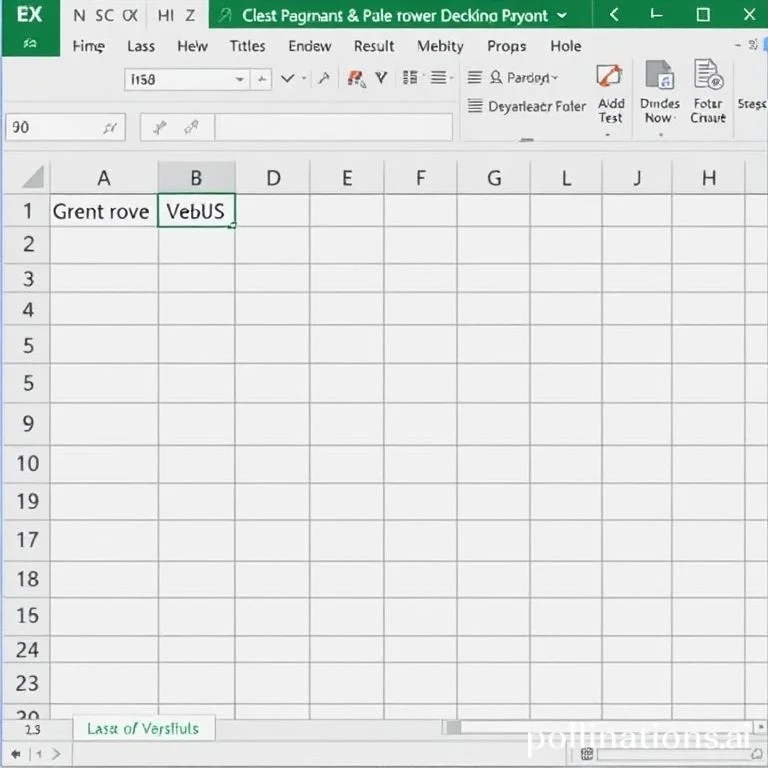
Task: Click the Deyarleacr Foler button
Action: (536, 106)
